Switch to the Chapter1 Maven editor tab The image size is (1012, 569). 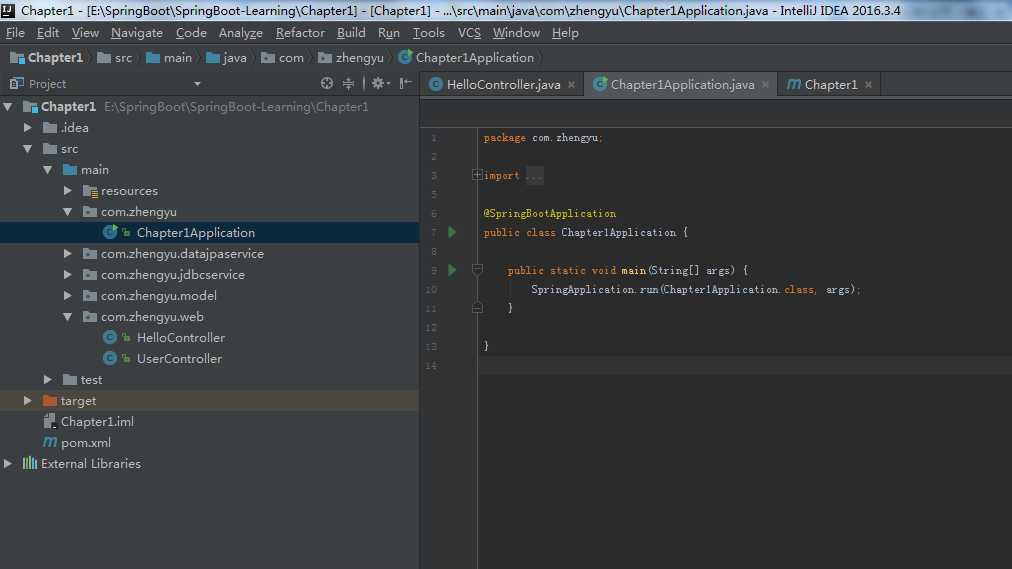tap(829, 85)
